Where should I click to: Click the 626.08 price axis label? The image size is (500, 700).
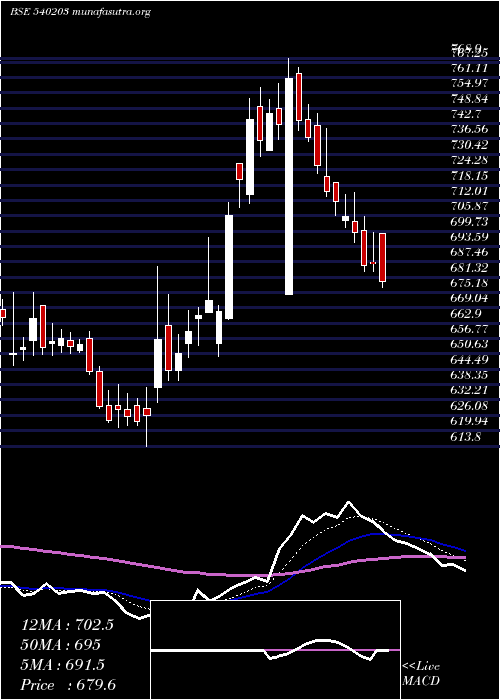tap(469, 405)
